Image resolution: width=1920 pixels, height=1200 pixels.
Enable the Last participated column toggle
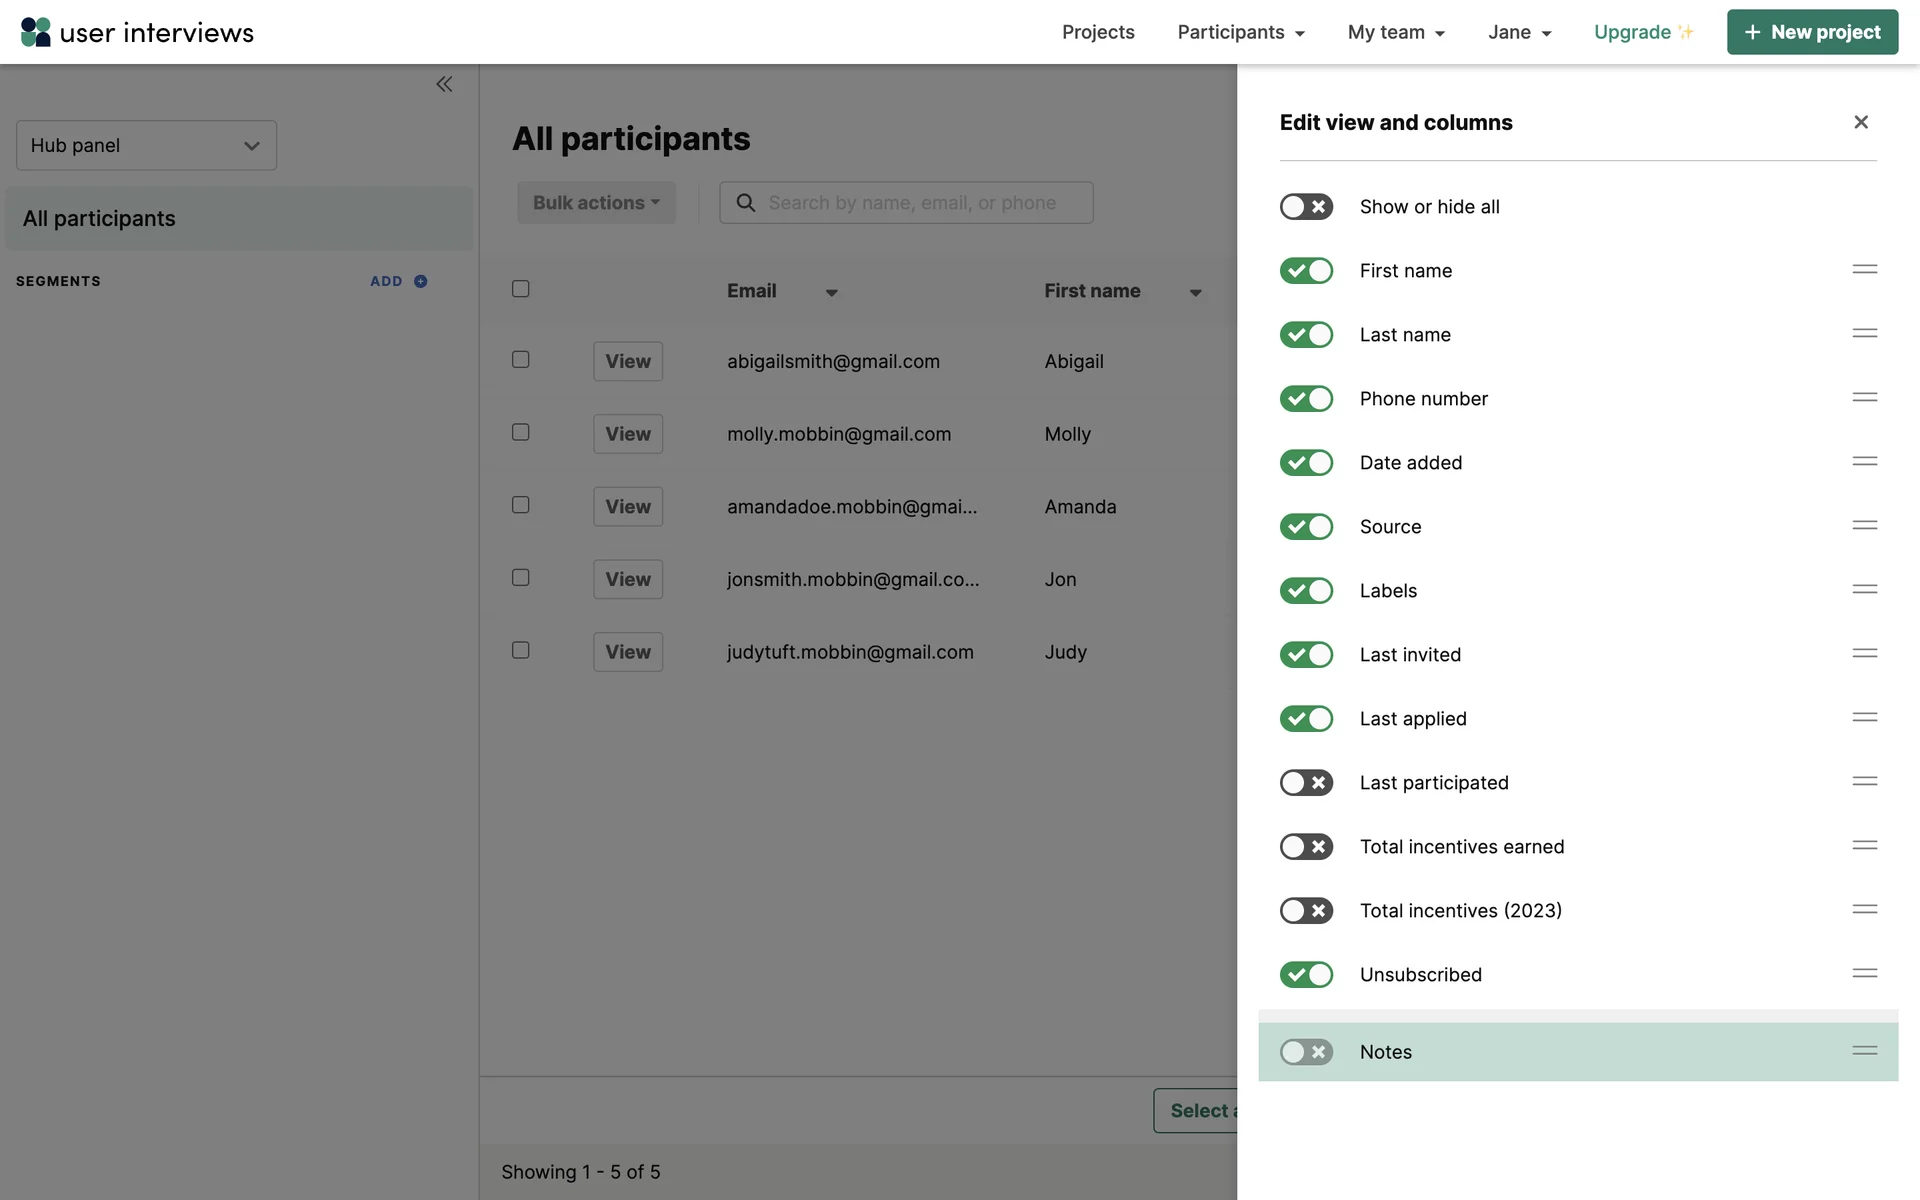coord(1306,783)
